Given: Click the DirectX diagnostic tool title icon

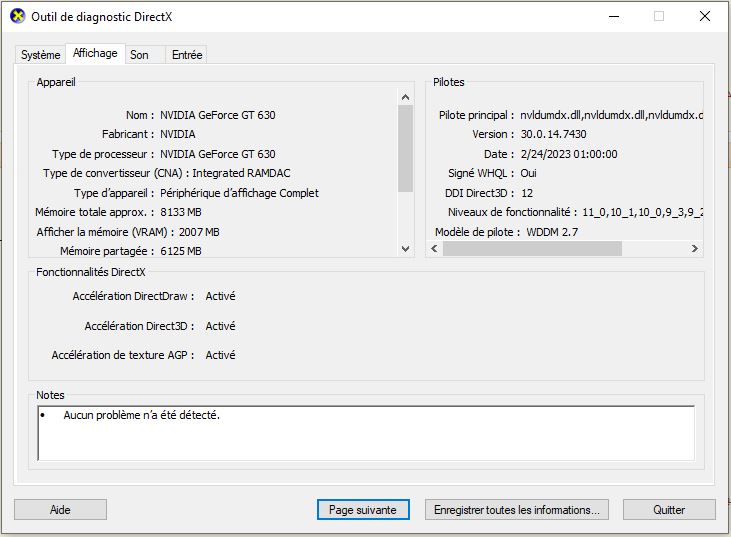Looking at the screenshot, I should pyautogui.click(x=18, y=16).
